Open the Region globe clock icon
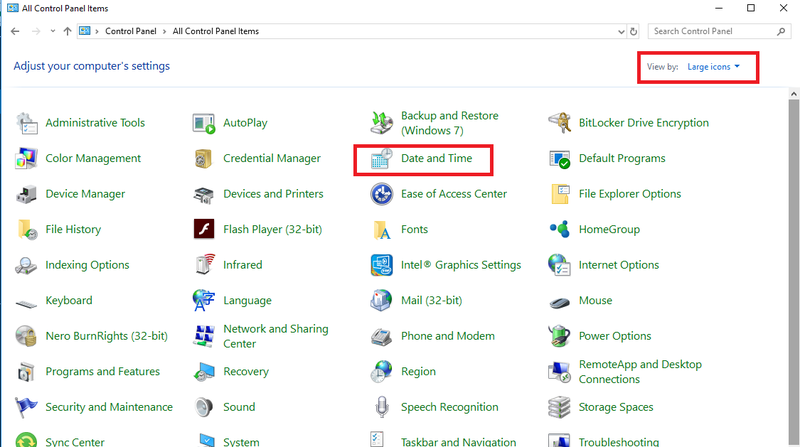Image resolution: width=800 pixels, height=447 pixels. click(x=381, y=371)
